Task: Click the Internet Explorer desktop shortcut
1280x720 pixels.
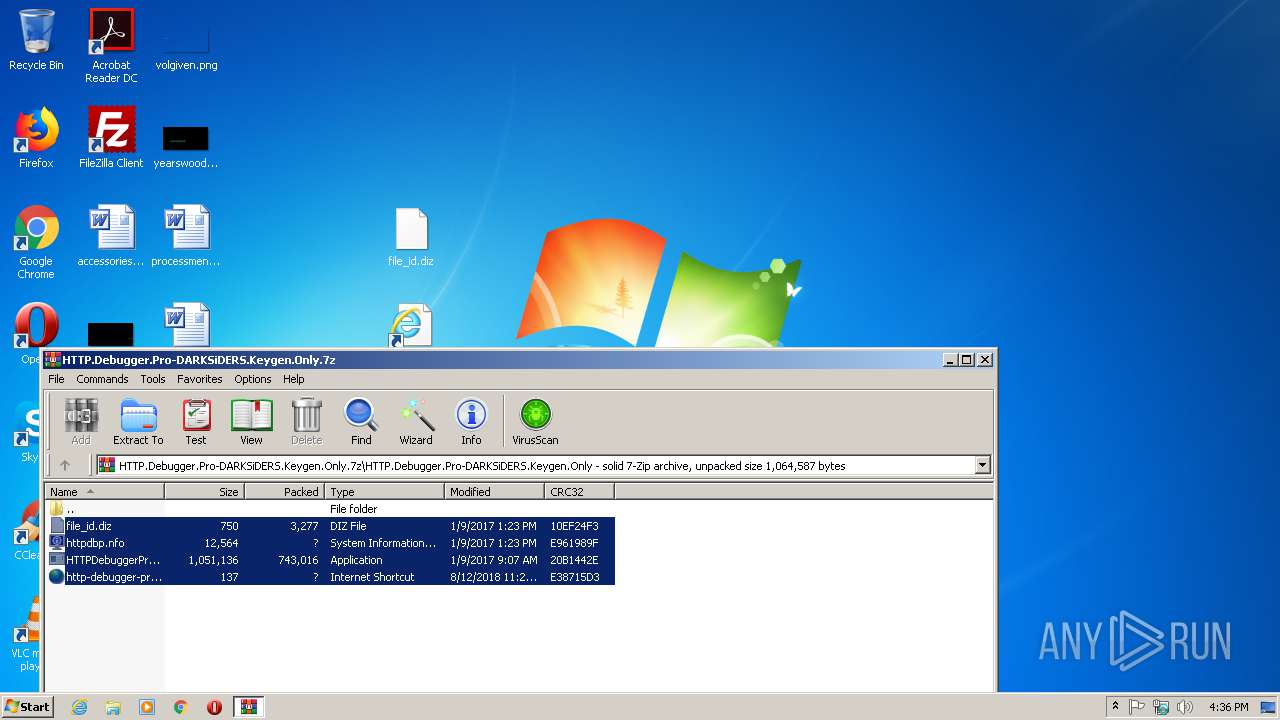Action: (x=411, y=326)
